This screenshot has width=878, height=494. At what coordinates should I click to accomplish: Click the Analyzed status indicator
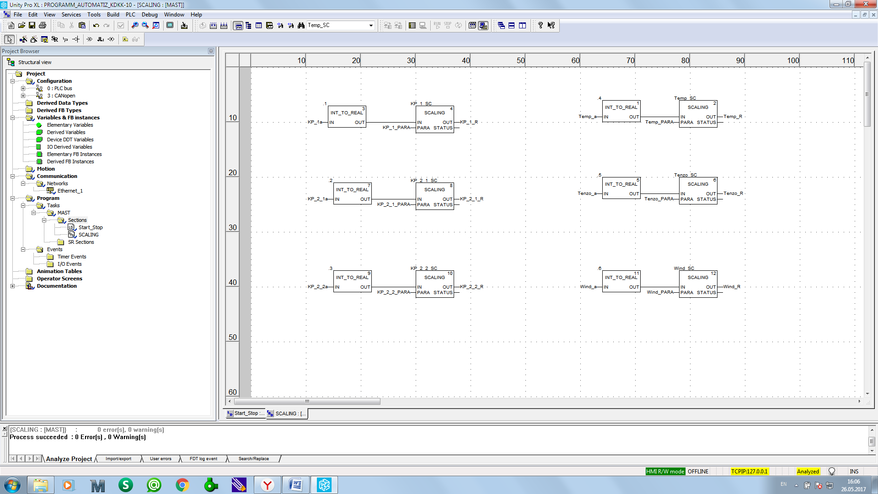(x=808, y=472)
